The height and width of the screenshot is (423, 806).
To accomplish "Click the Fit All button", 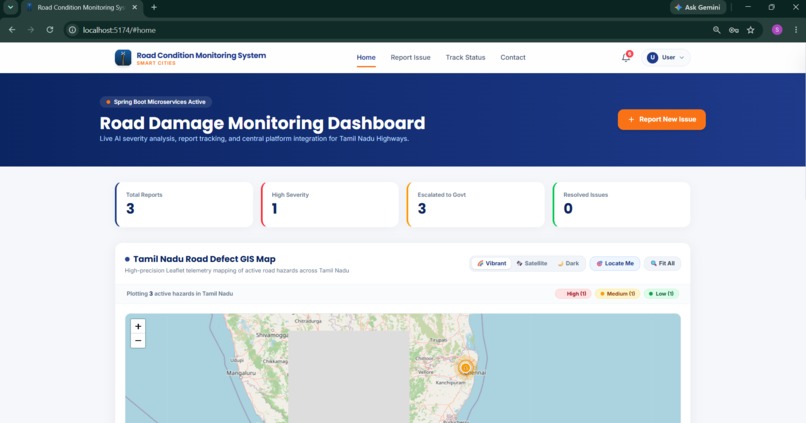I will pyautogui.click(x=662, y=263).
